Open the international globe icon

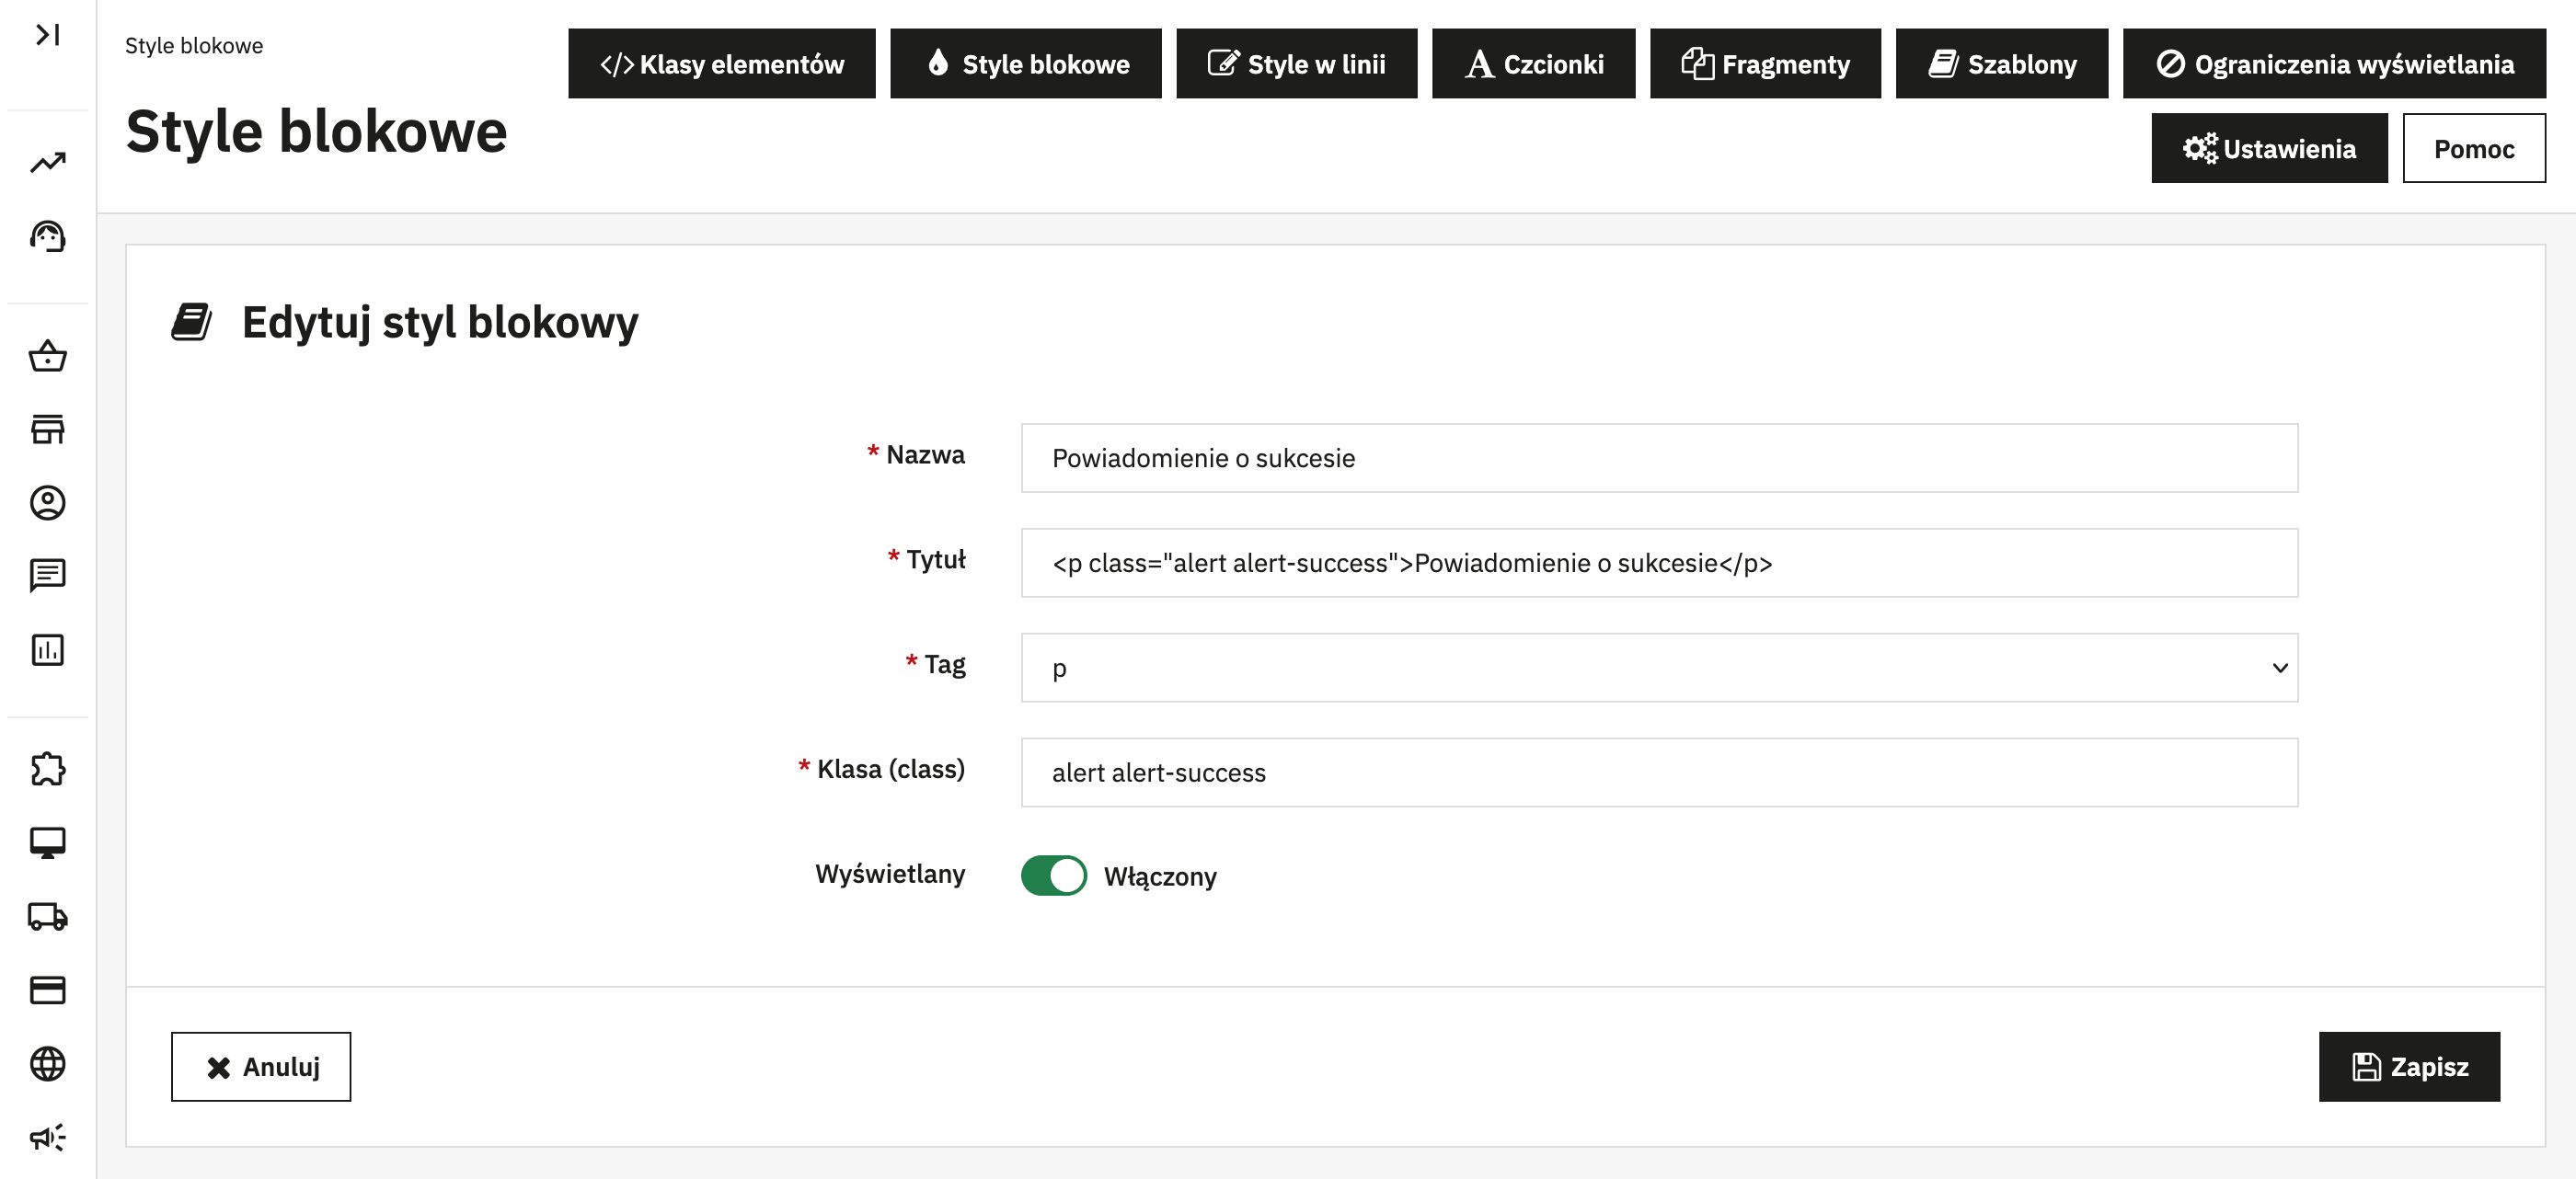[47, 1063]
